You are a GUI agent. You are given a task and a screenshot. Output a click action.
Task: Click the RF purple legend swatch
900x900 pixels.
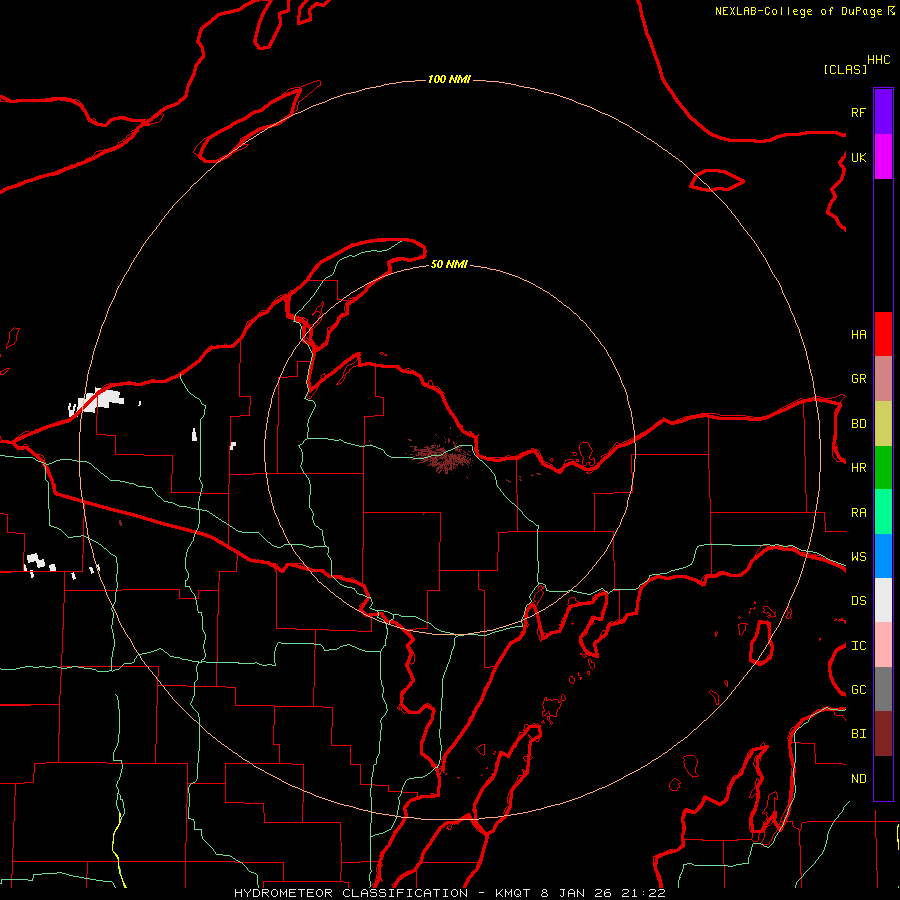click(x=883, y=112)
